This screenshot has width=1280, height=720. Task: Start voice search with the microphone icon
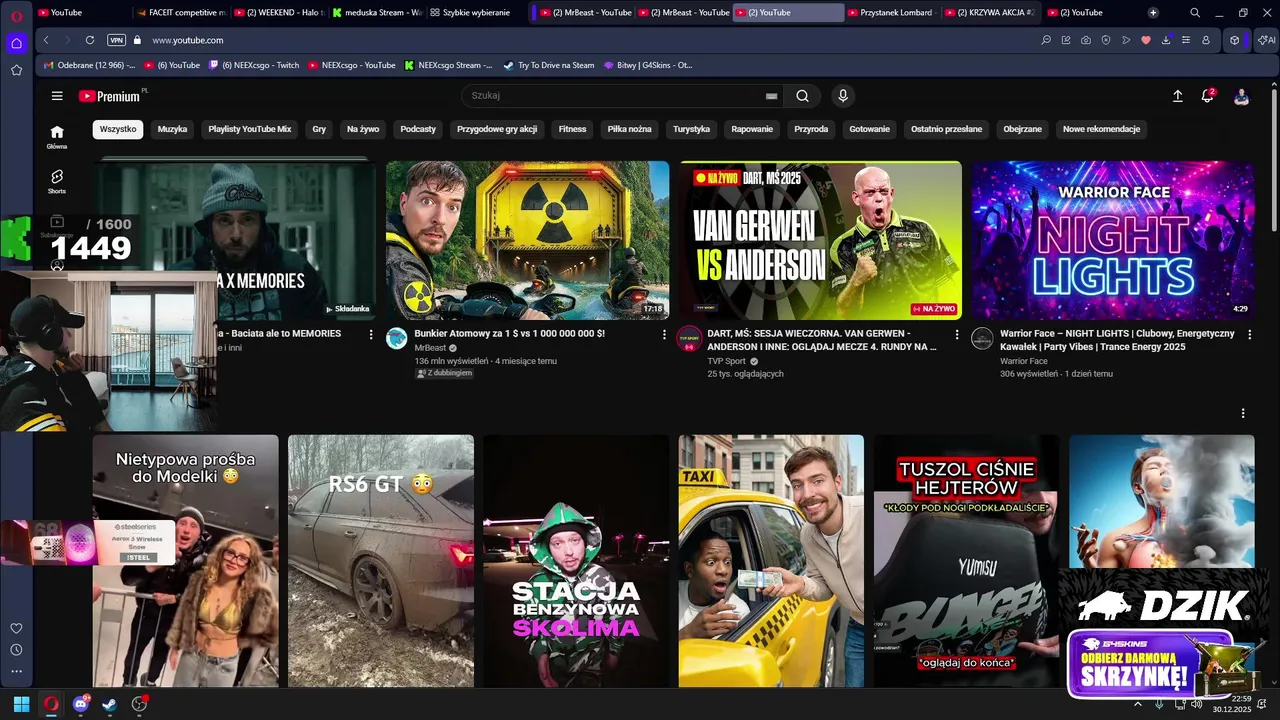click(x=843, y=96)
